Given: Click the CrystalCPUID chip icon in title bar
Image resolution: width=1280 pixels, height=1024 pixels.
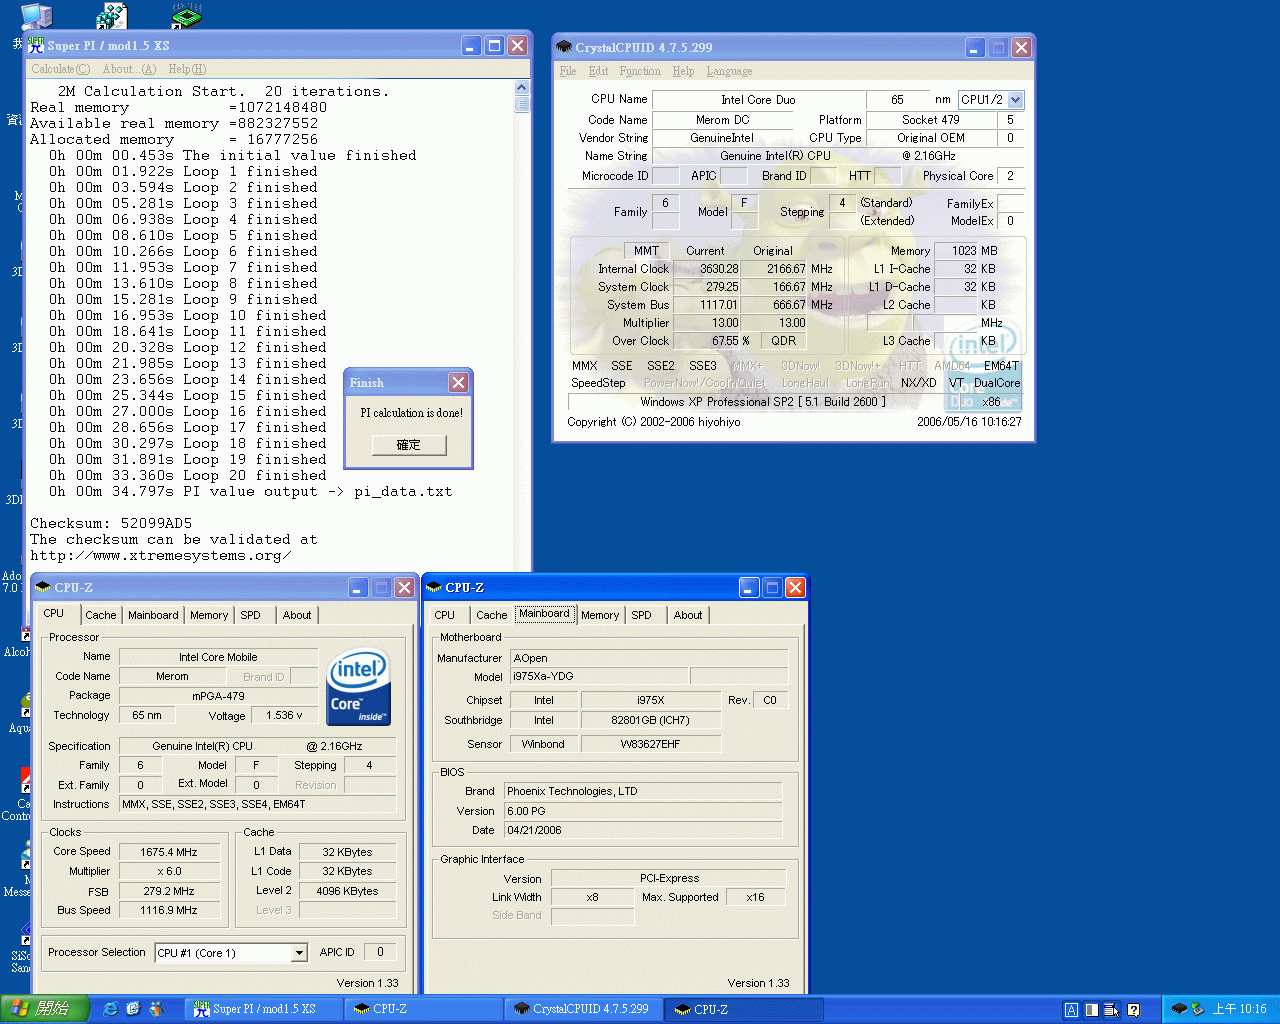Looking at the screenshot, I should click(x=564, y=47).
